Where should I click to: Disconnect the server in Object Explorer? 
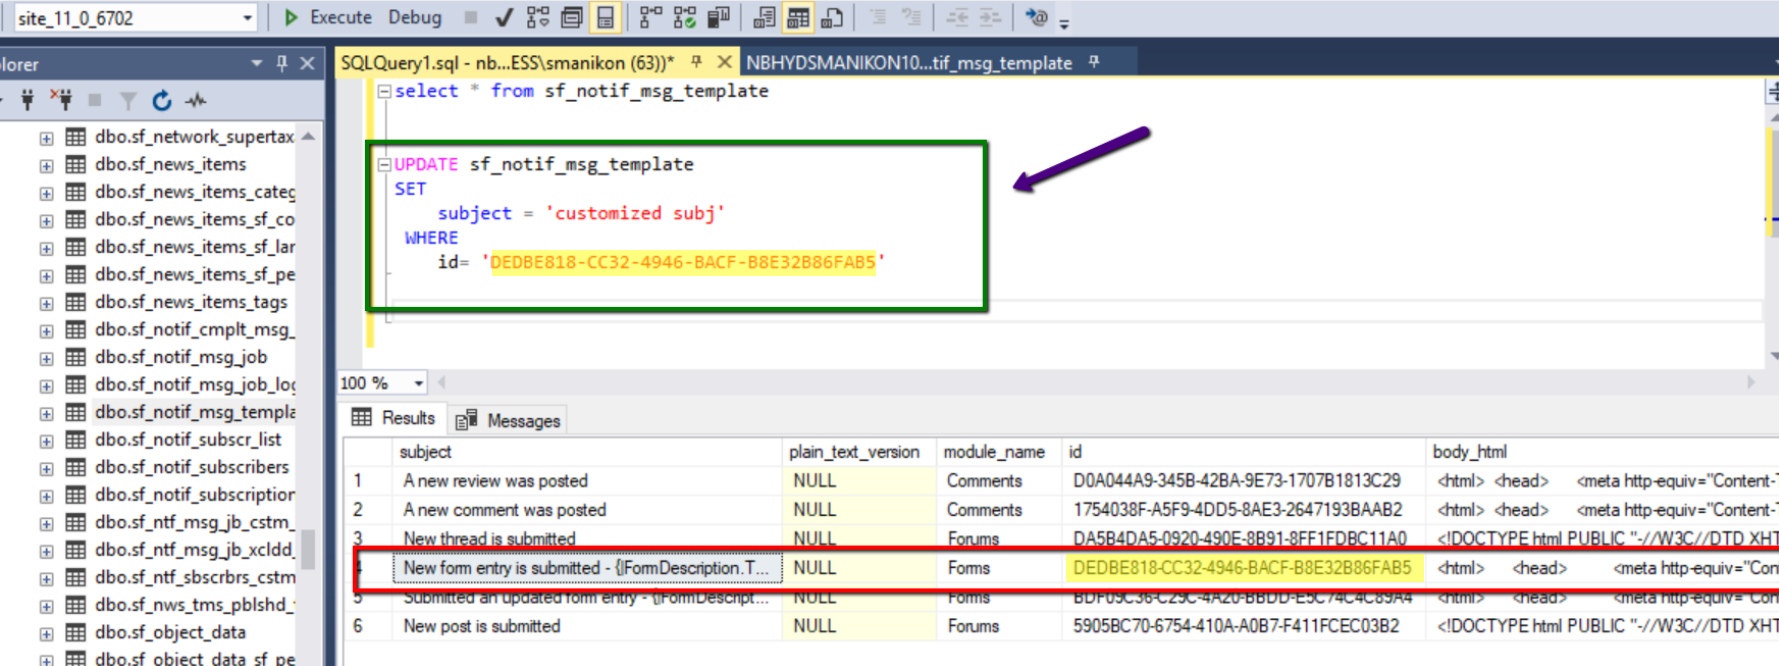(x=62, y=100)
